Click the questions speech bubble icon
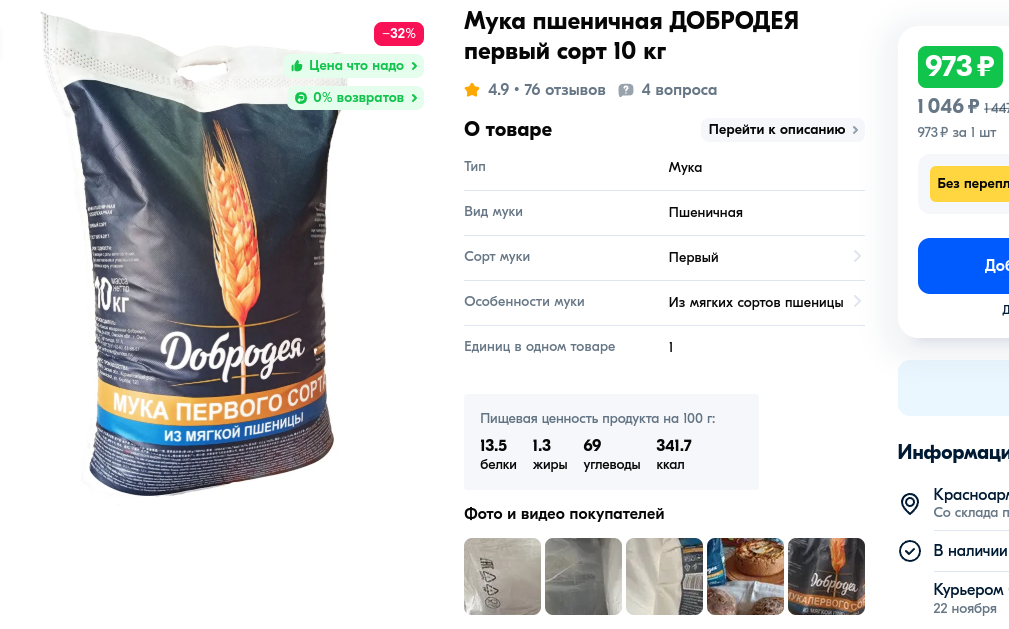Image resolution: width=1009 pixels, height=629 pixels. (625, 90)
